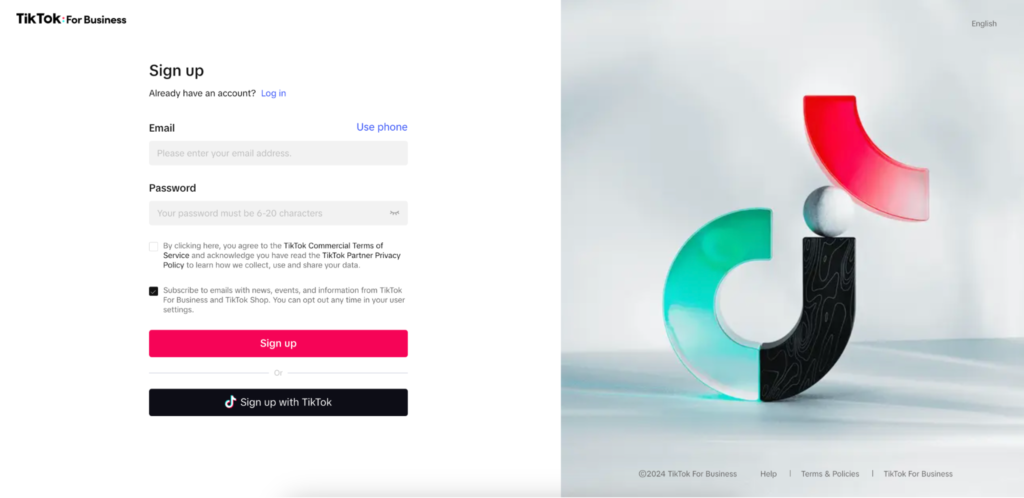Click the TikTok For Business header logo
Image resolution: width=1024 pixels, height=498 pixels.
tap(71, 19)
